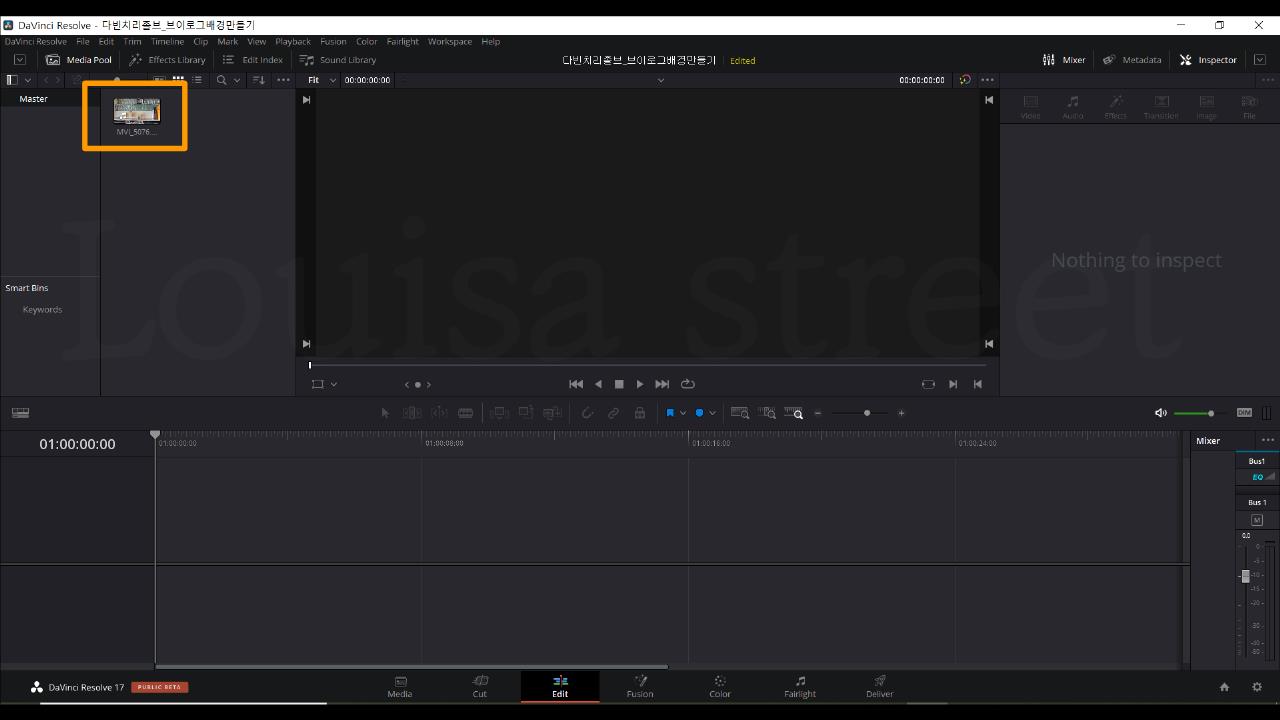The height and width of the screenshot is (720, 1280).
Task: Jump to the previous edit
Action: click(977, 384)
